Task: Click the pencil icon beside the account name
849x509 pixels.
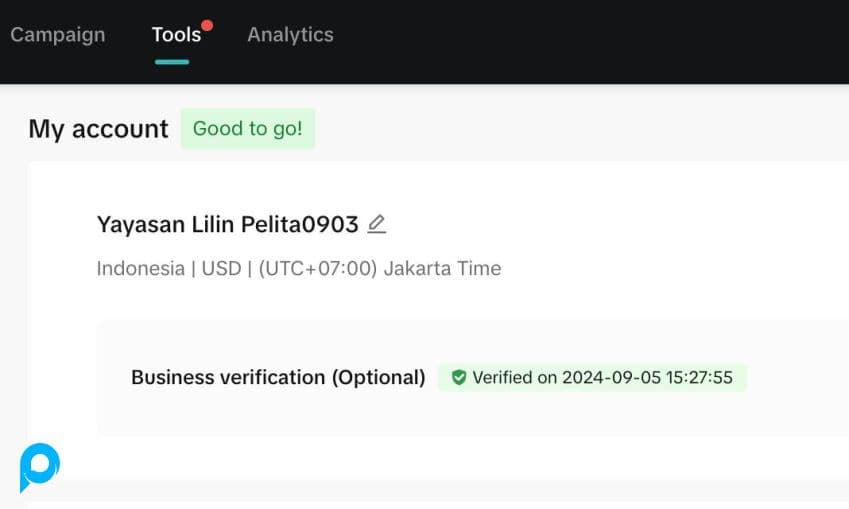Action: (376, 225)
